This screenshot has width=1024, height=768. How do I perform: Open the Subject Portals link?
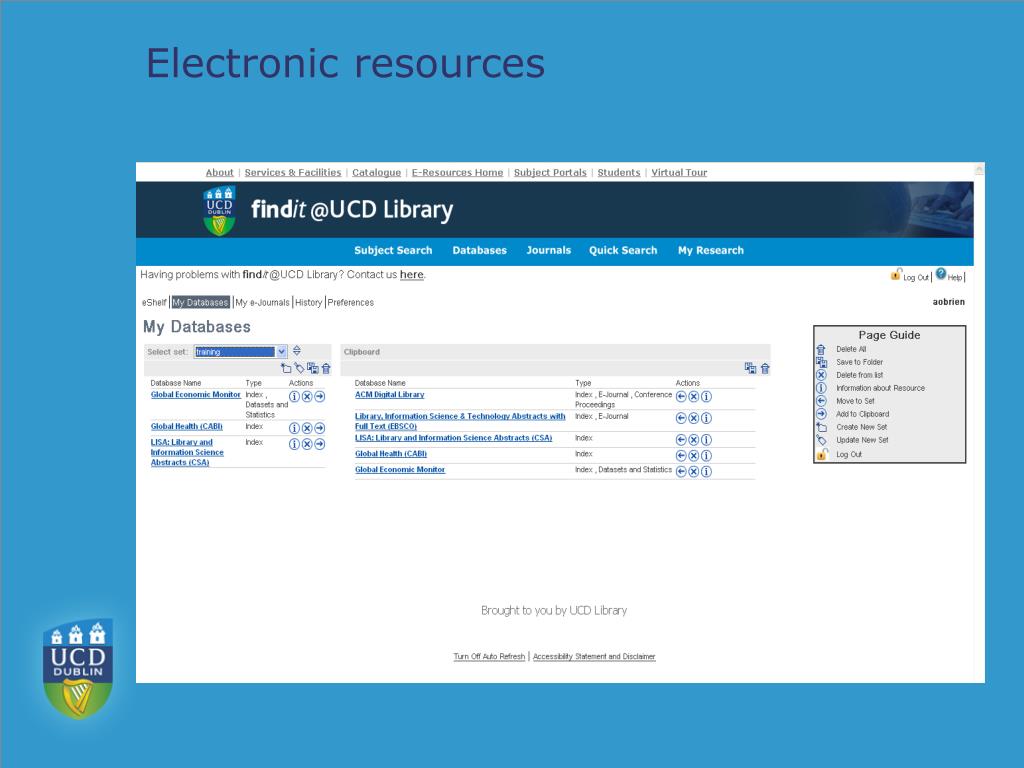[x=550, y=172]
